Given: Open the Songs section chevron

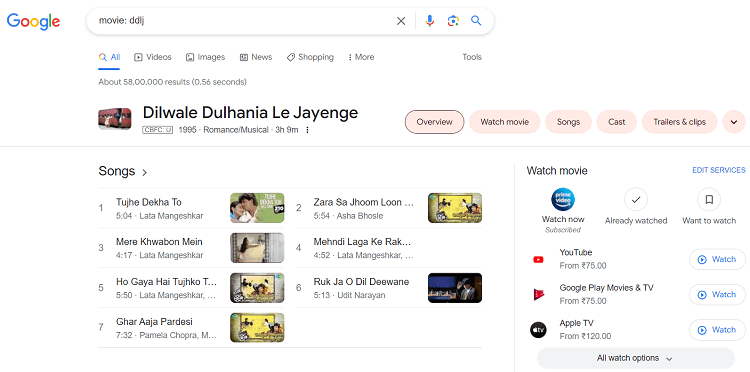Looking at the screenshot, I should pos(144,172).
